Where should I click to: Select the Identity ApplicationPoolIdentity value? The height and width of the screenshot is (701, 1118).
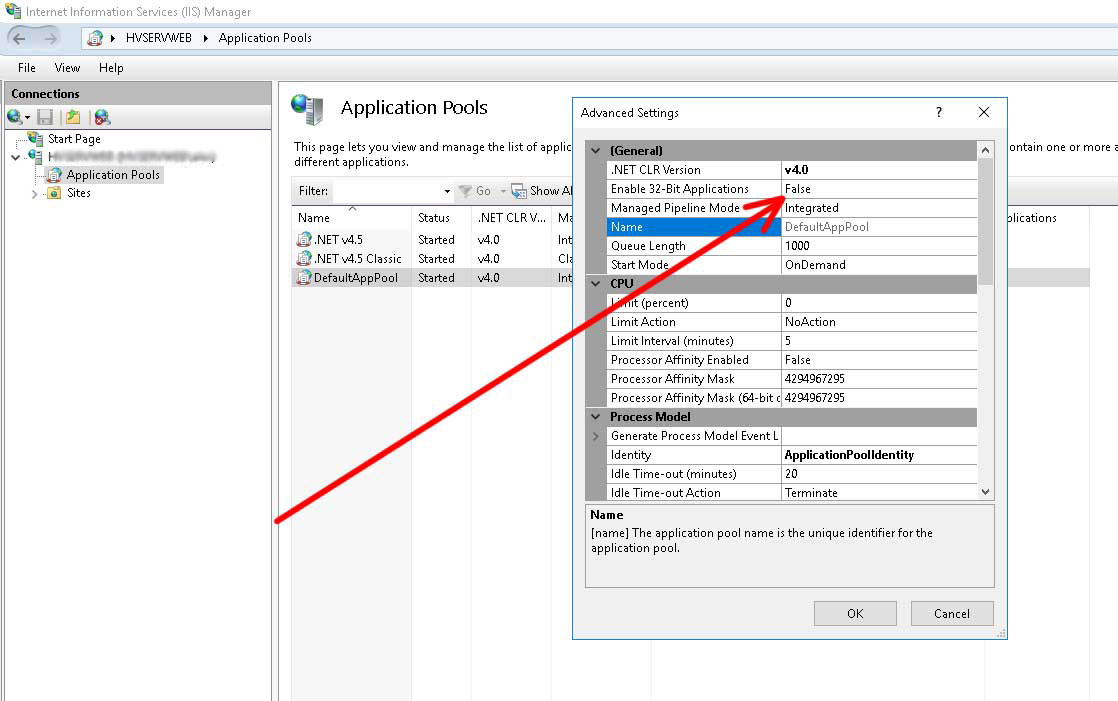pyautogui.click(x=879, y=455)
